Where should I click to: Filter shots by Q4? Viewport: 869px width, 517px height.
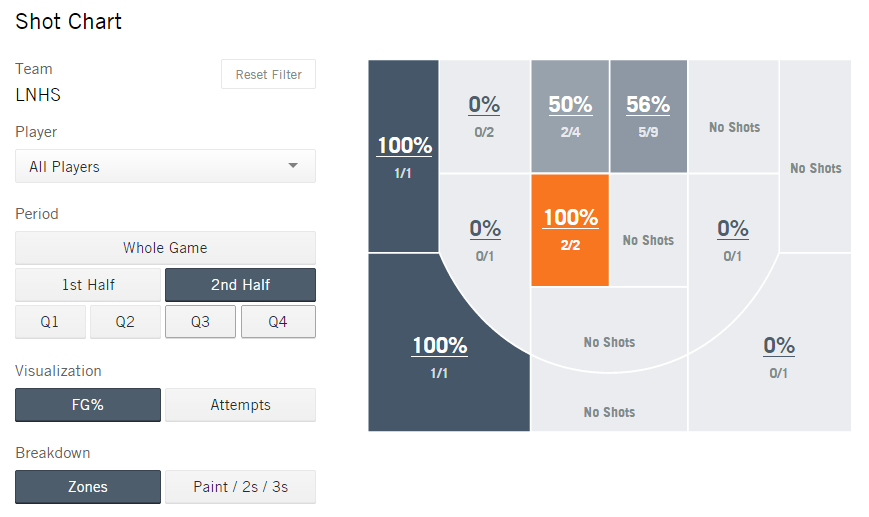pyautogui.click(x=278, y=322)
